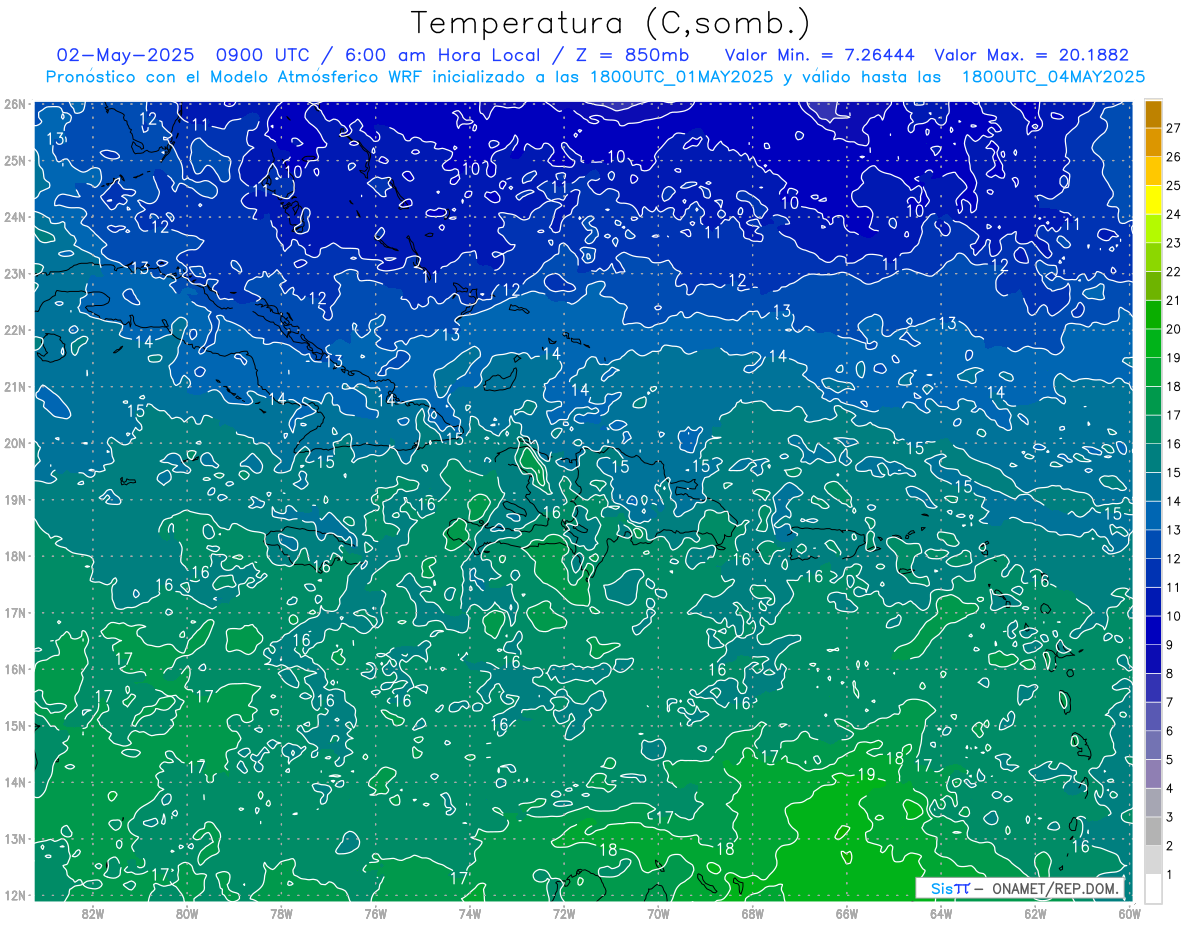
Task: Click the "12N" latitude axis label
Action: point(14,895)
